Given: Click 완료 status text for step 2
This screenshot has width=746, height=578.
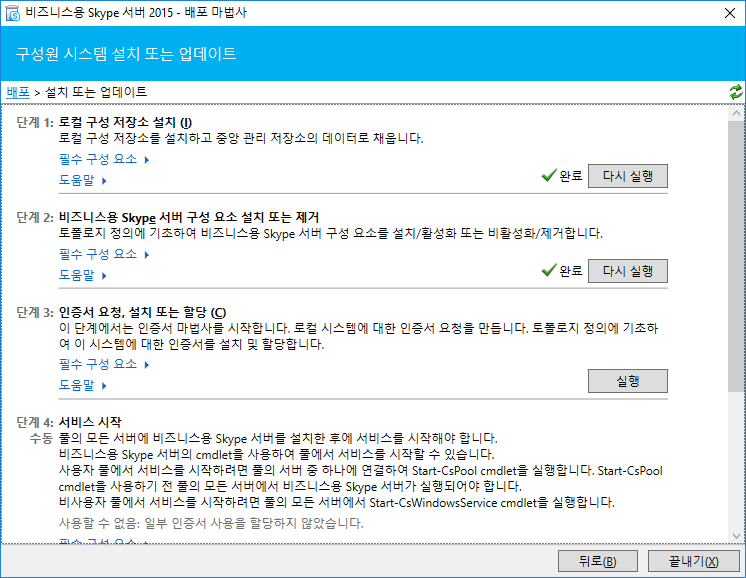Looking at the screenshot, I should point(571,271).
